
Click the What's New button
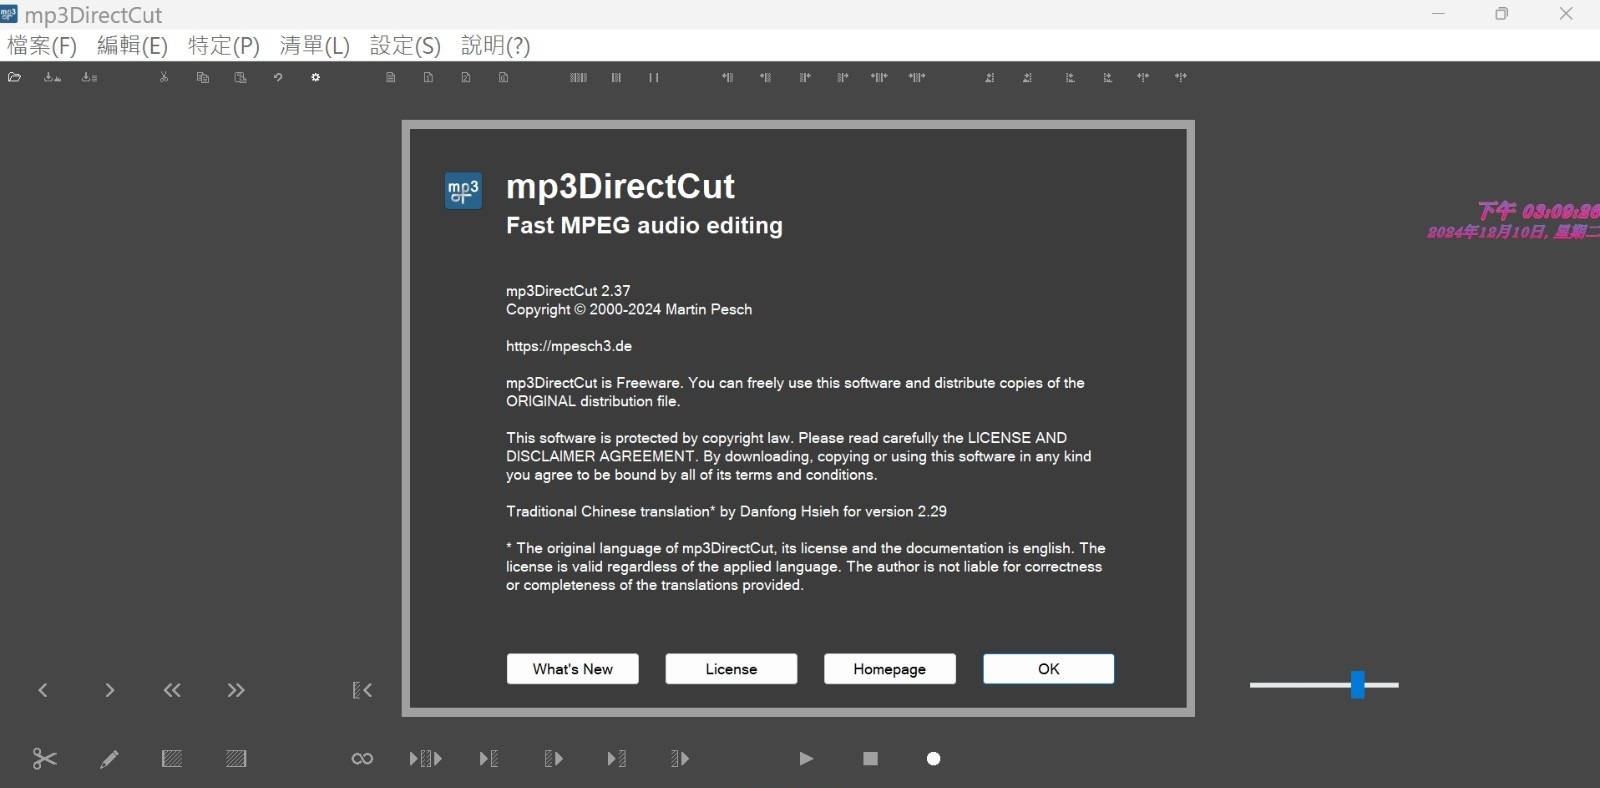pyautogui.click(x=572, y=669)
